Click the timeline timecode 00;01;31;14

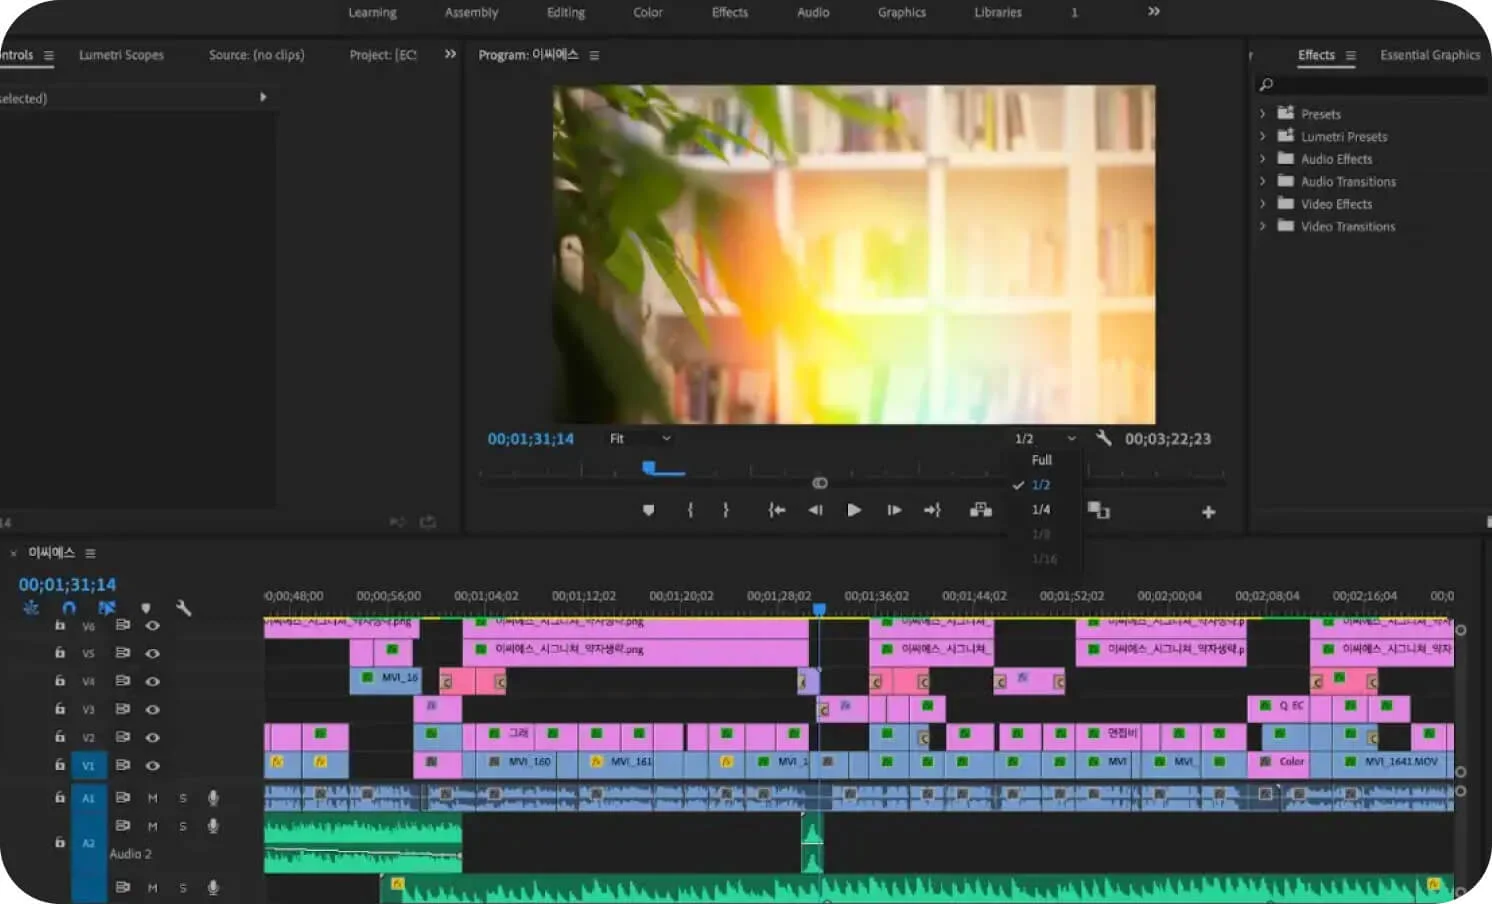pyautogui.click(x=67, y=584)
